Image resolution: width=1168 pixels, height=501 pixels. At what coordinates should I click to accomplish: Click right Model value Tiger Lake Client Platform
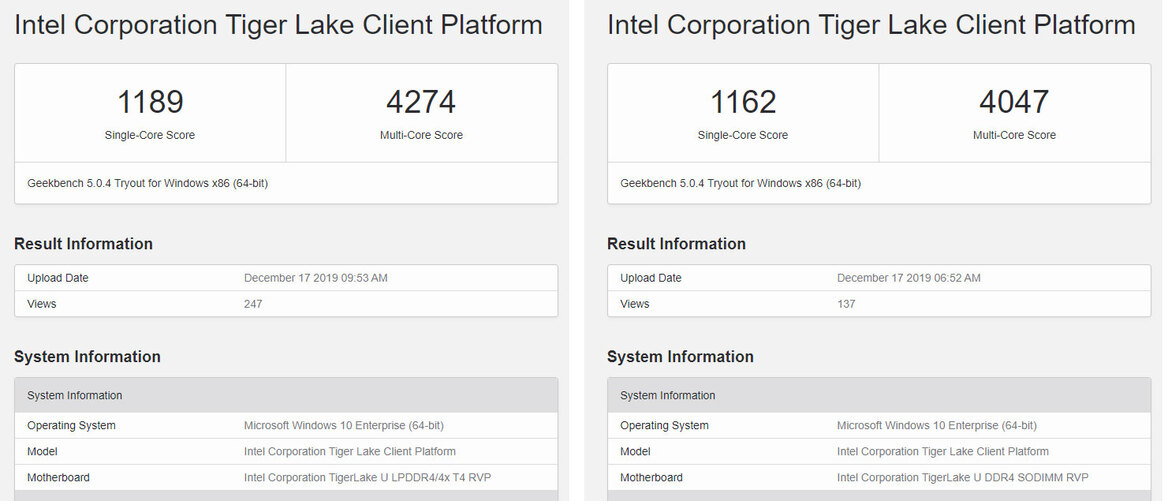pos(943,452)
